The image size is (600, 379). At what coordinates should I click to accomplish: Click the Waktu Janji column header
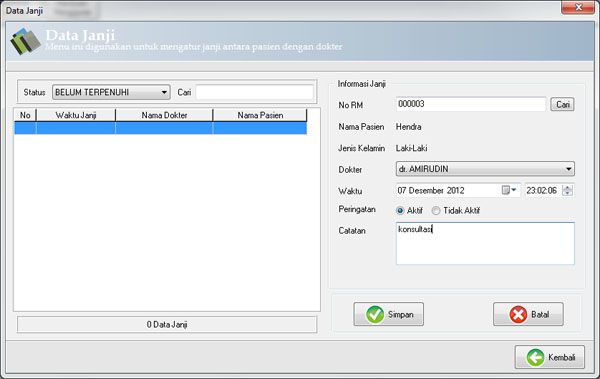(x=76, y=115)
